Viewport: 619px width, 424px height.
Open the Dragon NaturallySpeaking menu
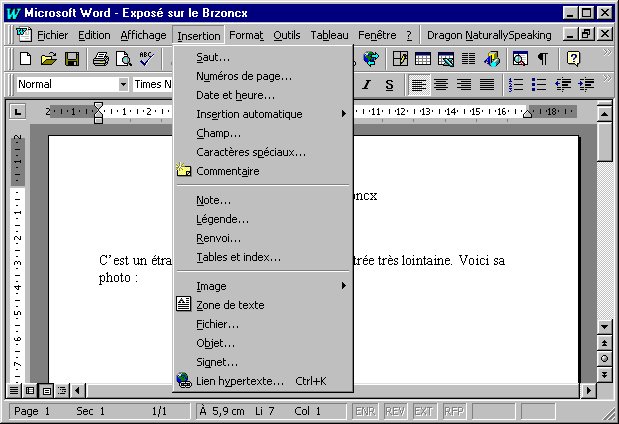coord(489,35)
